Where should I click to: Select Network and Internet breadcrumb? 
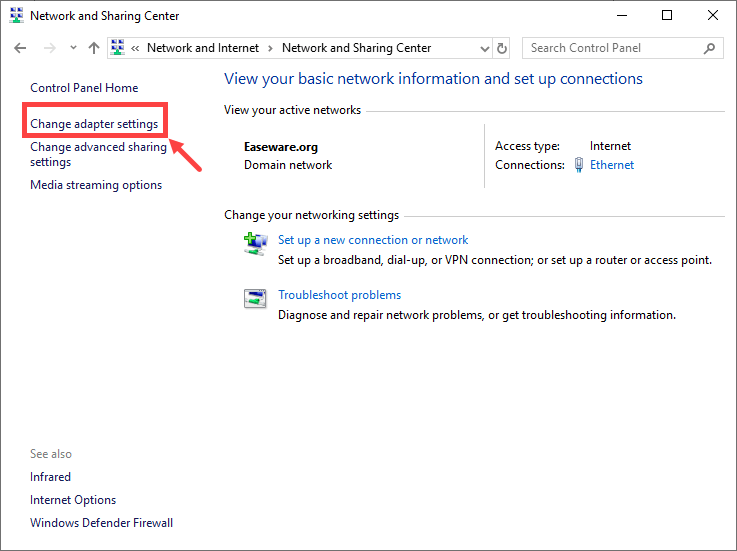point(202,48)
